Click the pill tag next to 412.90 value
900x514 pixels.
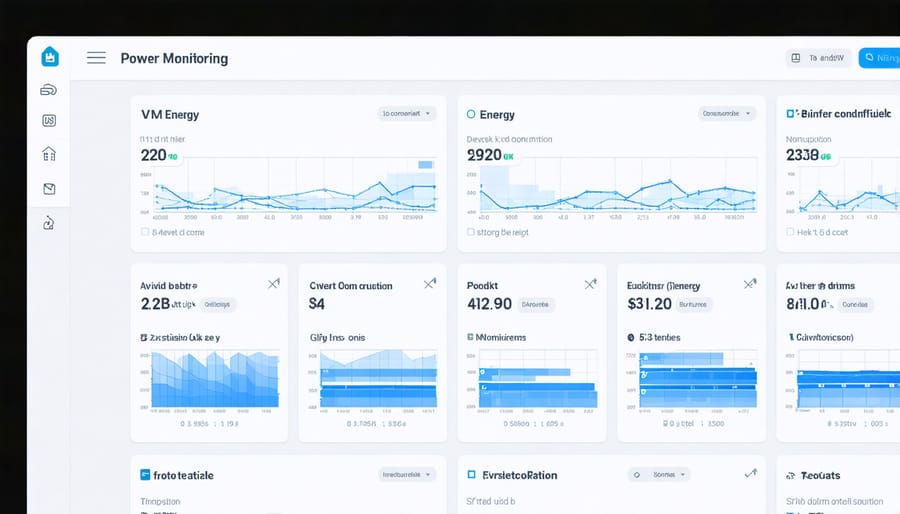click(535, 305)
